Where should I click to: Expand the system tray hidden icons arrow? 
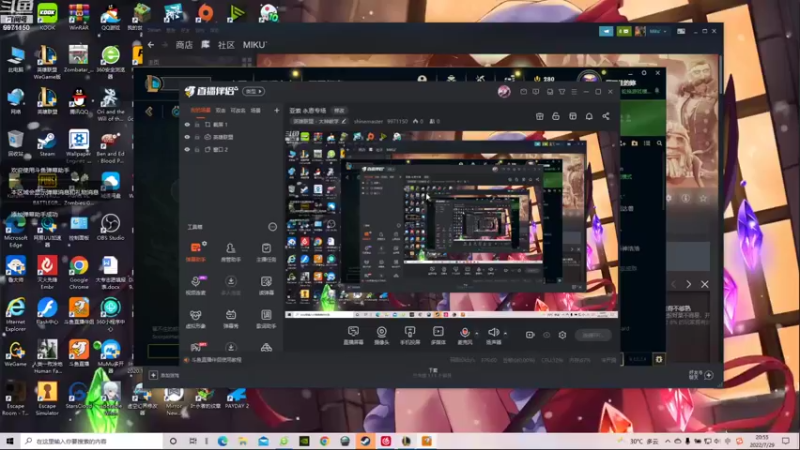point(667,441)
